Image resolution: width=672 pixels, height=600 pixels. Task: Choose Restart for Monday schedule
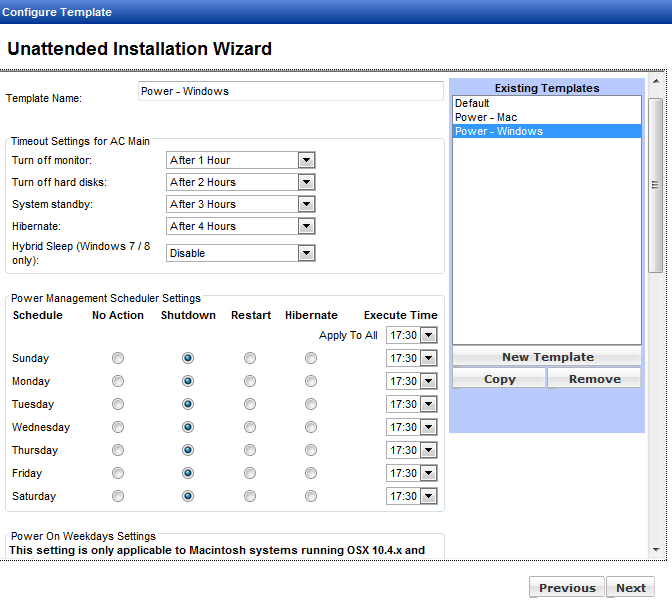click(250, 381)
